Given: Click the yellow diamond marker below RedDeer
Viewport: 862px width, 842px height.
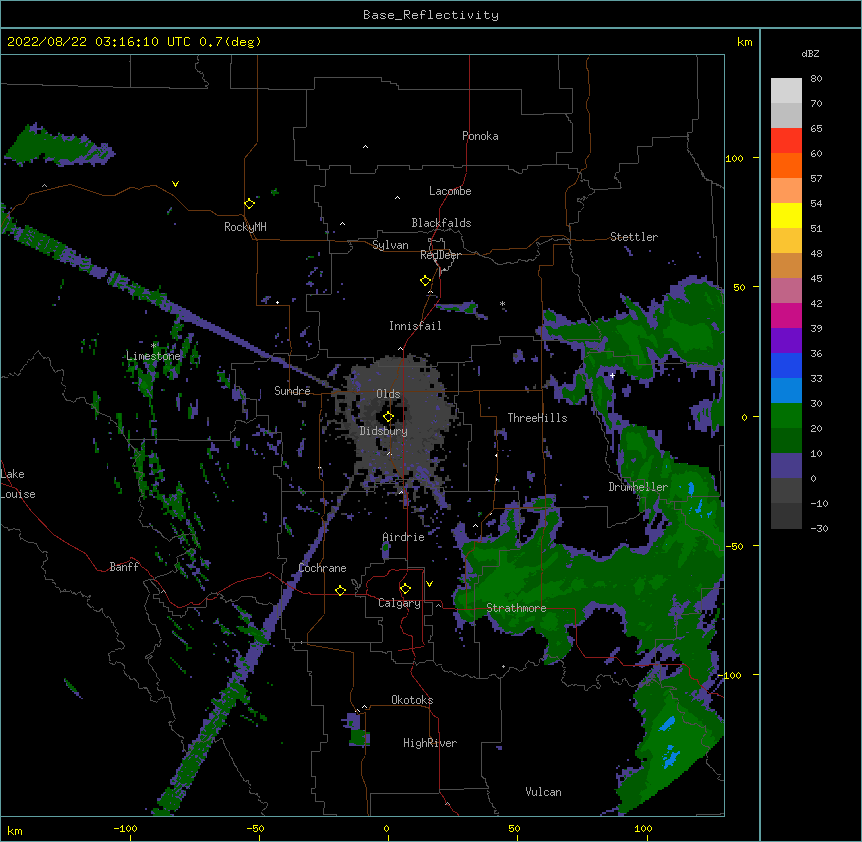Looking at the screenshot, I should [425, 281].
